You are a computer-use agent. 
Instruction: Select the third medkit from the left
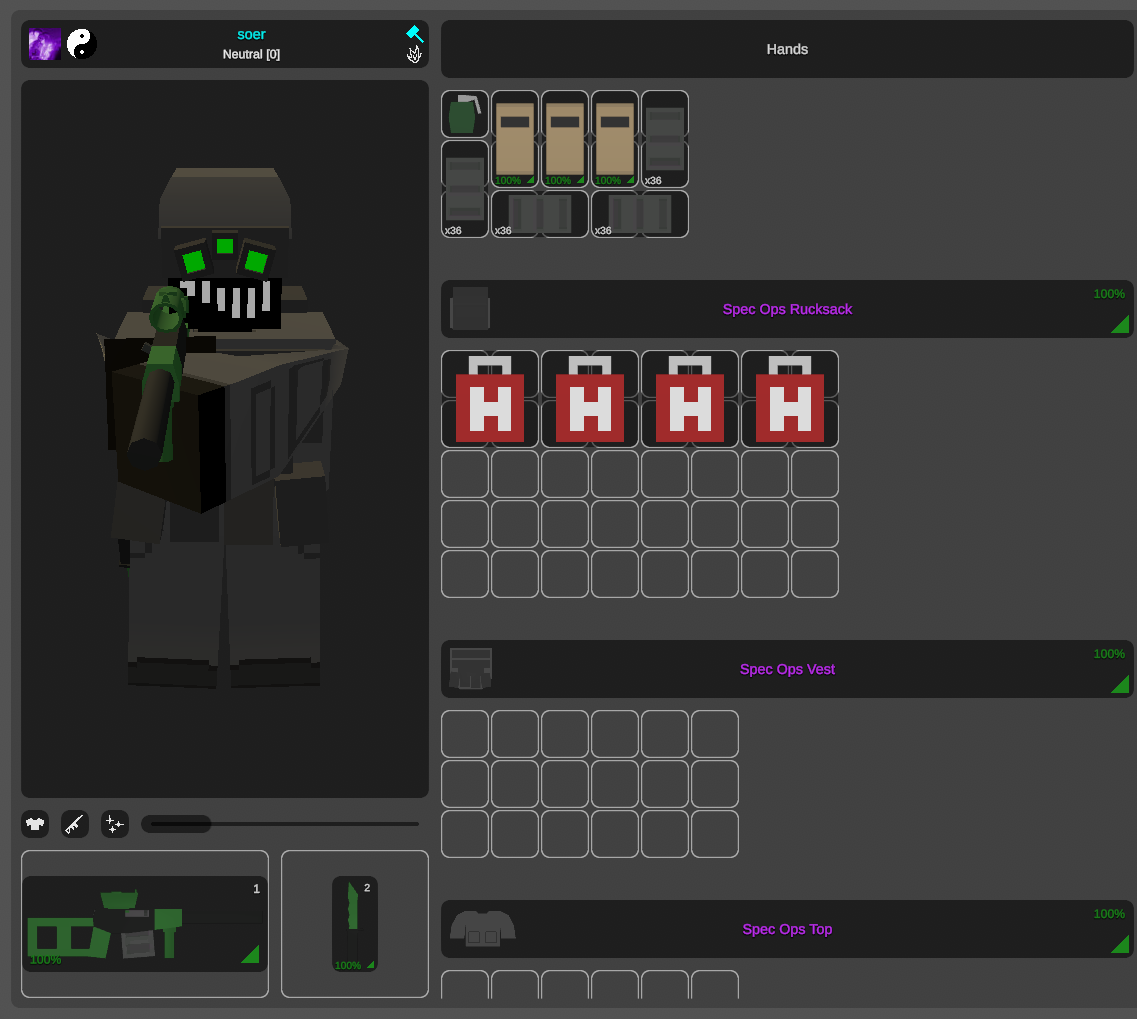pos(690,399)
